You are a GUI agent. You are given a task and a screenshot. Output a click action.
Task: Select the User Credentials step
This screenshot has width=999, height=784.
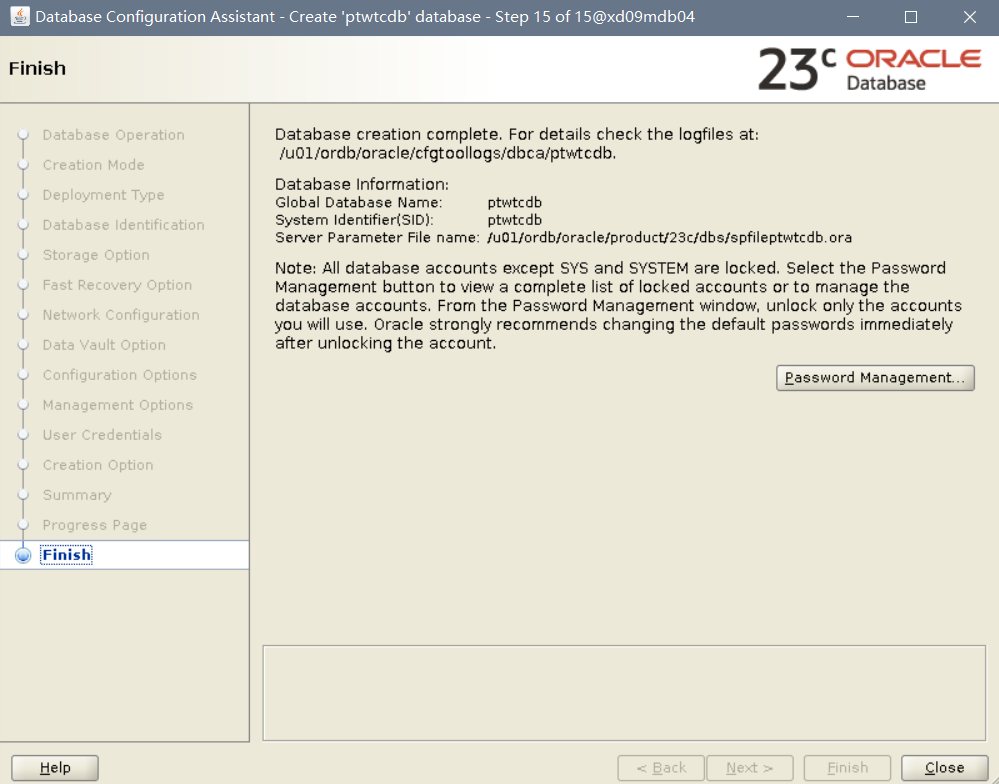pyautogui.click(x=103, y=434)
